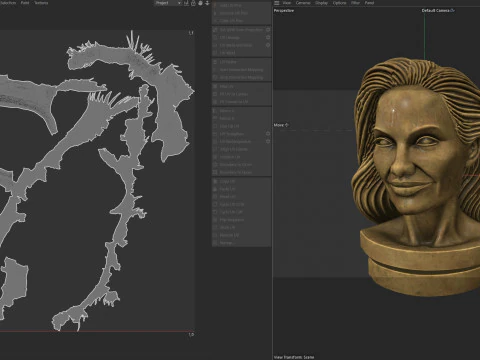This screenshot has width=480, height=360.
Task: Click the Remove UV Pins command
Action: [x=241, y=13]
